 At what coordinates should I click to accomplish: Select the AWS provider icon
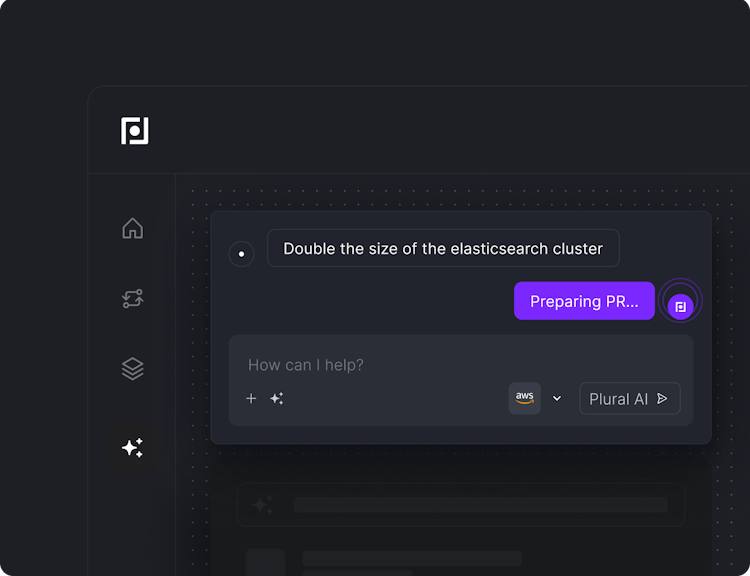pyautogui.click(x=525, y=398)
